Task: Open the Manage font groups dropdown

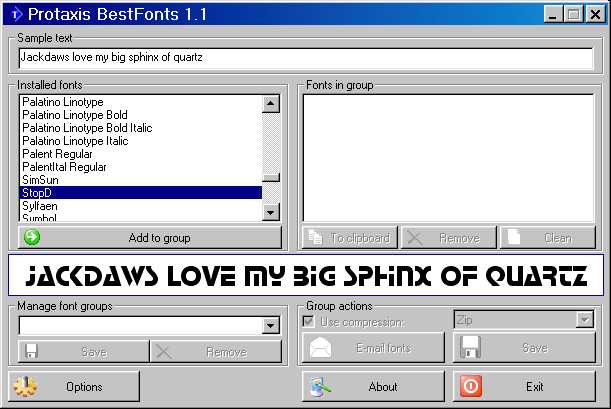Action: (270, 326)
